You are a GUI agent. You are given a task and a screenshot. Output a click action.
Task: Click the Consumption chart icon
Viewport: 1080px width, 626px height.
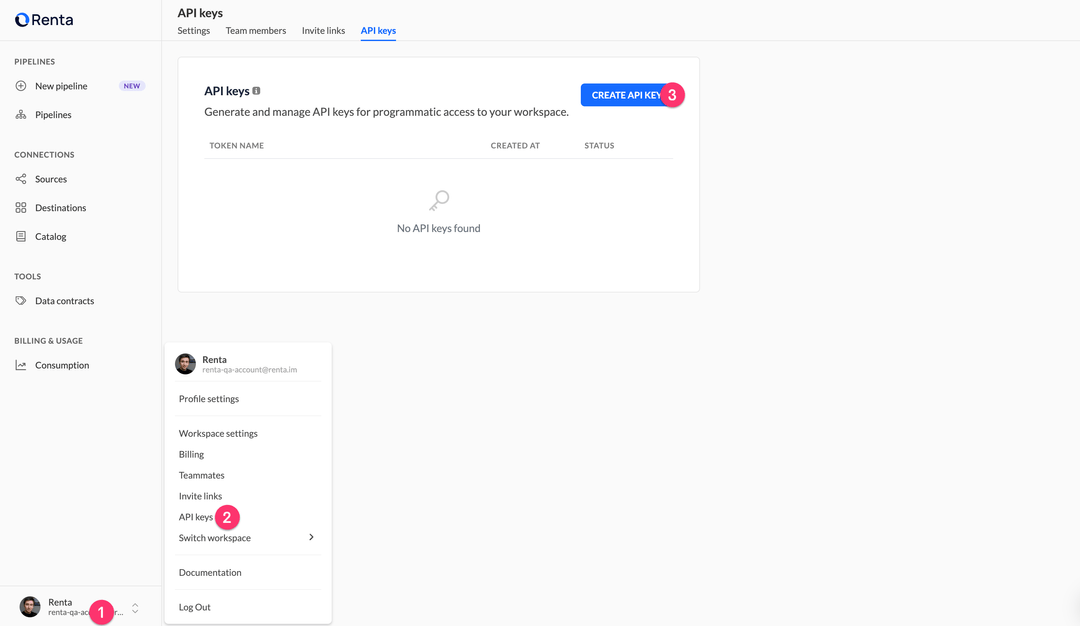[22, 364]
